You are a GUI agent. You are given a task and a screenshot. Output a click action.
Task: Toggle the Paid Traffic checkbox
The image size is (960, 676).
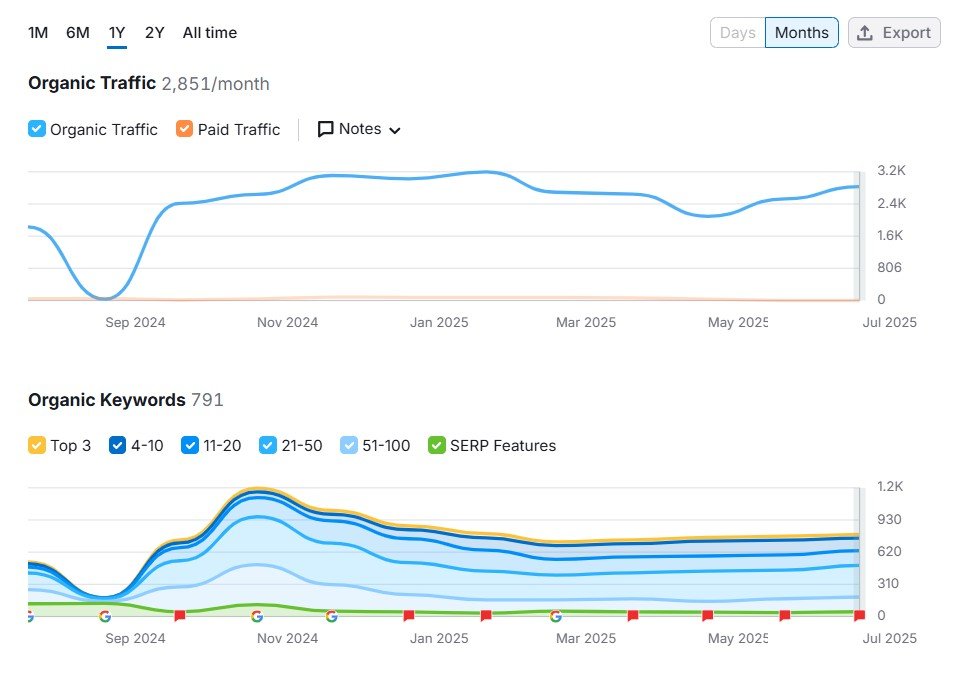tap(184, 129)
